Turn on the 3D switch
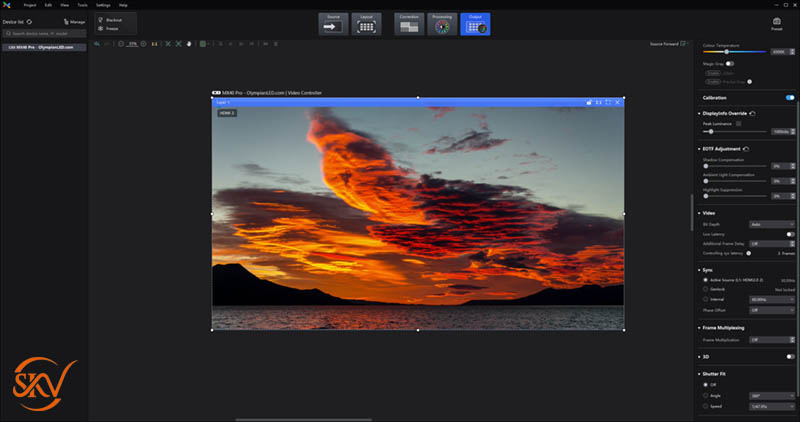This screenshot has width=800, height=422. click(x=790, y=356)
